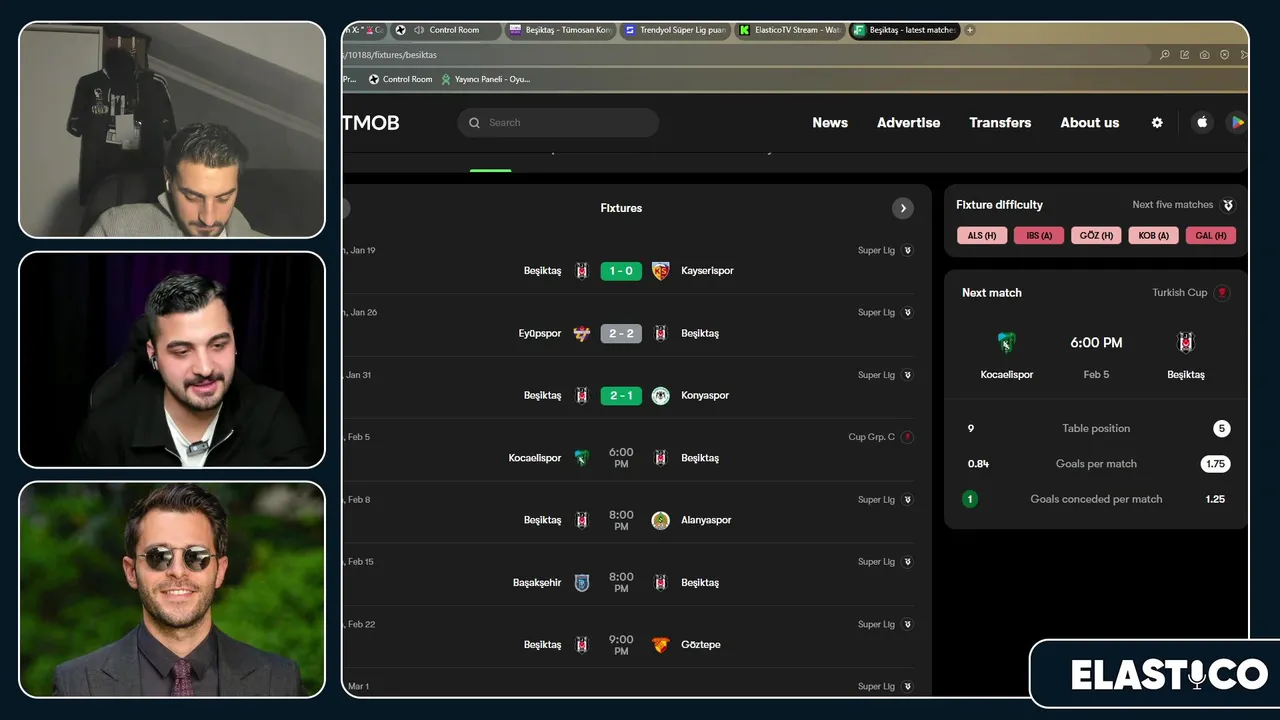Click Super Lig badge on Feb 22 row
Image resolution: width=1280 pixels, height=720 pixels.
(x=908, y=624)
